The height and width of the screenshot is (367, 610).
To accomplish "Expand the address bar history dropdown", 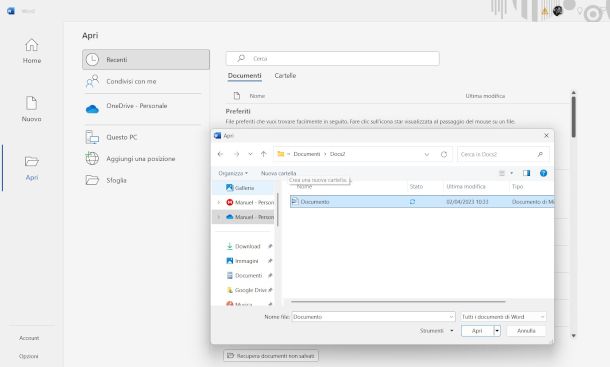I will coord(427,155).
